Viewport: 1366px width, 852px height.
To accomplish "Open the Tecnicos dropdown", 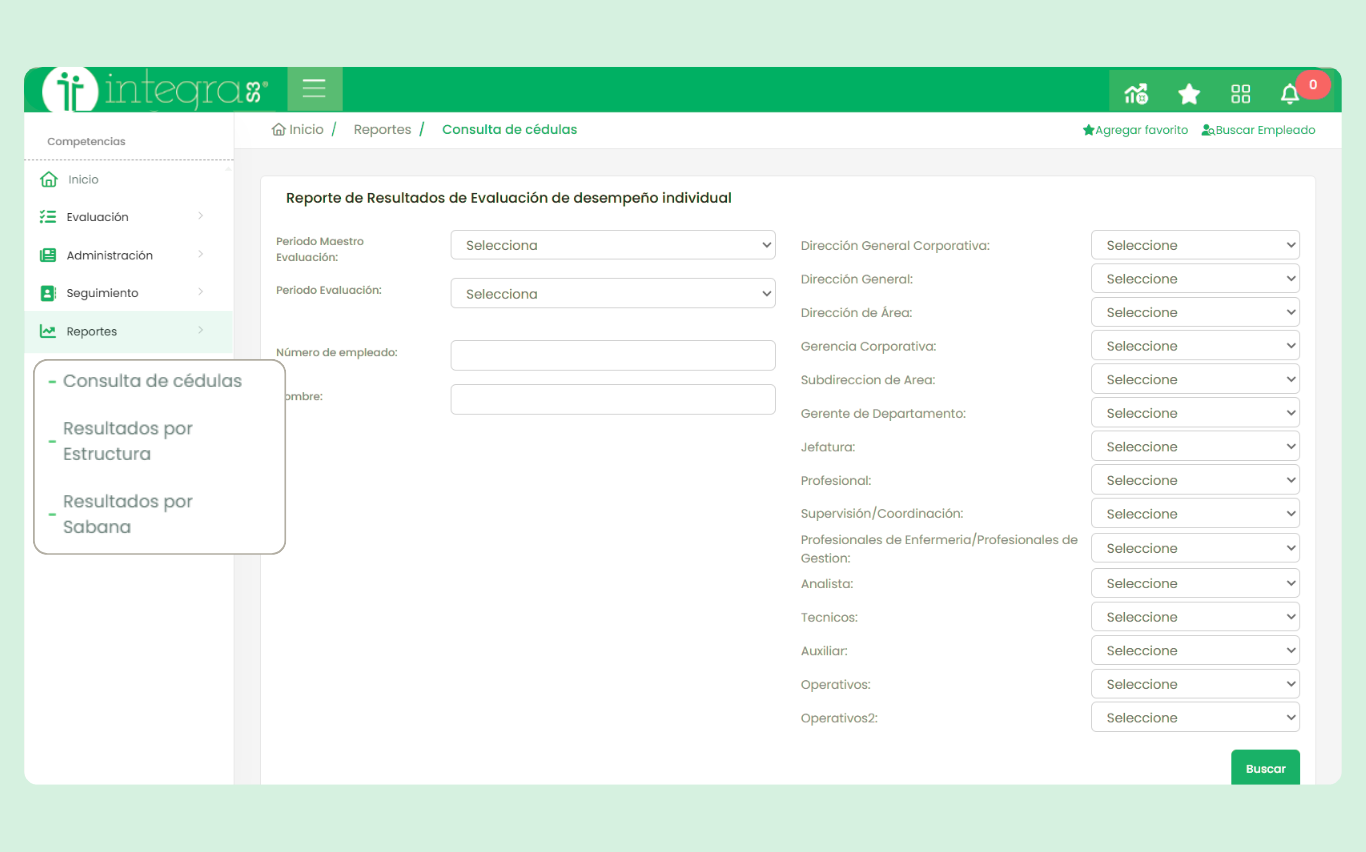I will click(1195, 617).
